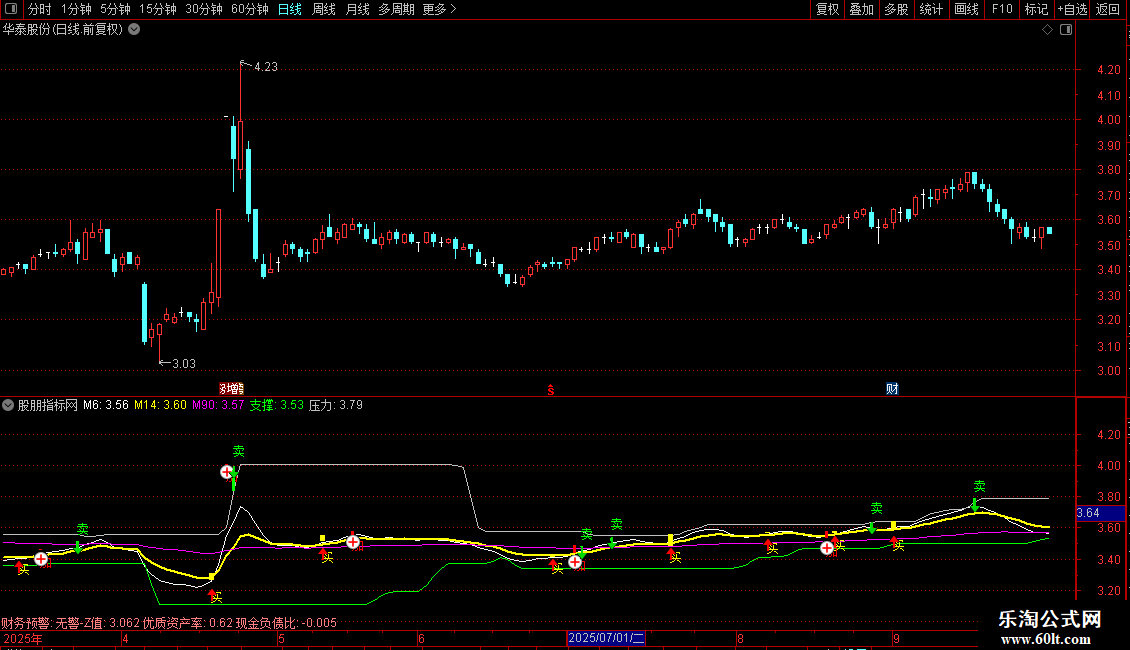Viewport: 1130px width, 650px height.
Task: Open F10 company information
Action: 1002,9
